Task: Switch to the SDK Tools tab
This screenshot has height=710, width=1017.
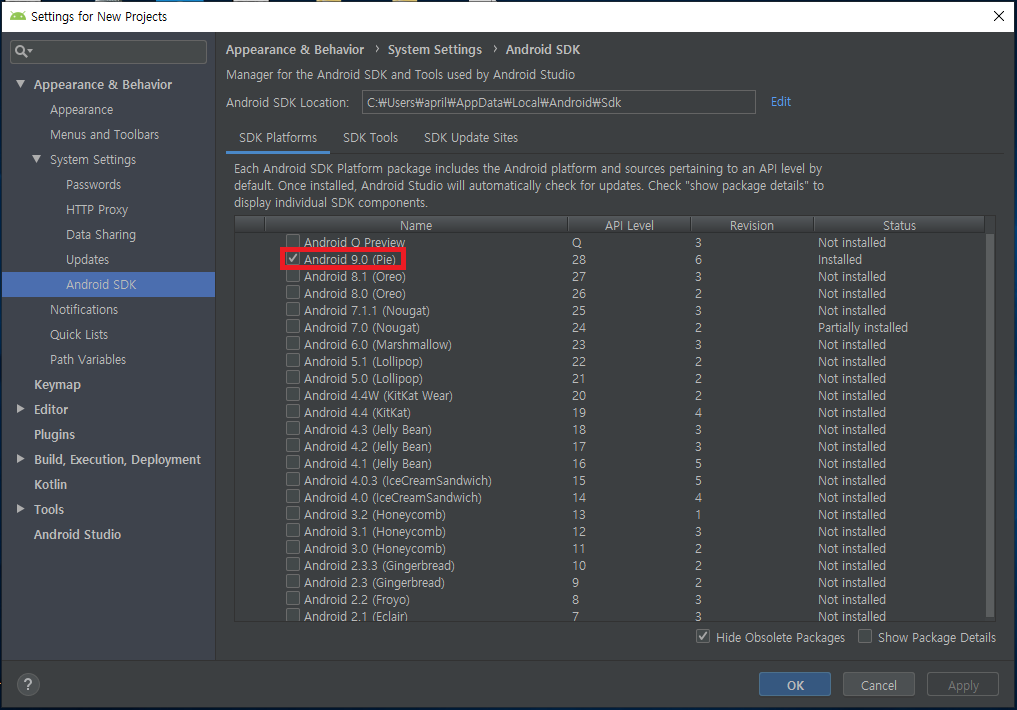Action: point(370,137)
